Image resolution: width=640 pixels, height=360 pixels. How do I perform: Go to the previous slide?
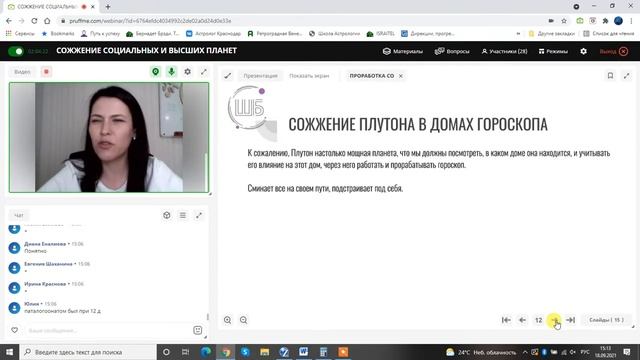(522, 320)
